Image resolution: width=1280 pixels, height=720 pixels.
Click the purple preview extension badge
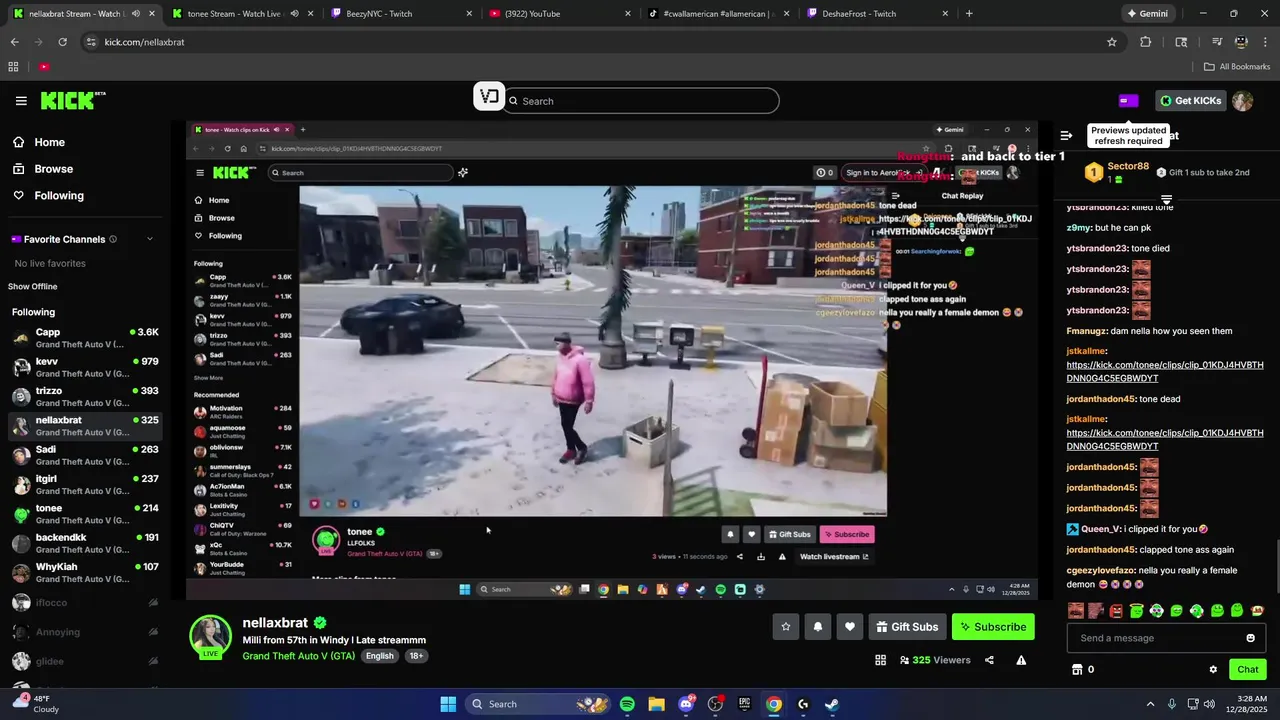tap(1128, 100)
